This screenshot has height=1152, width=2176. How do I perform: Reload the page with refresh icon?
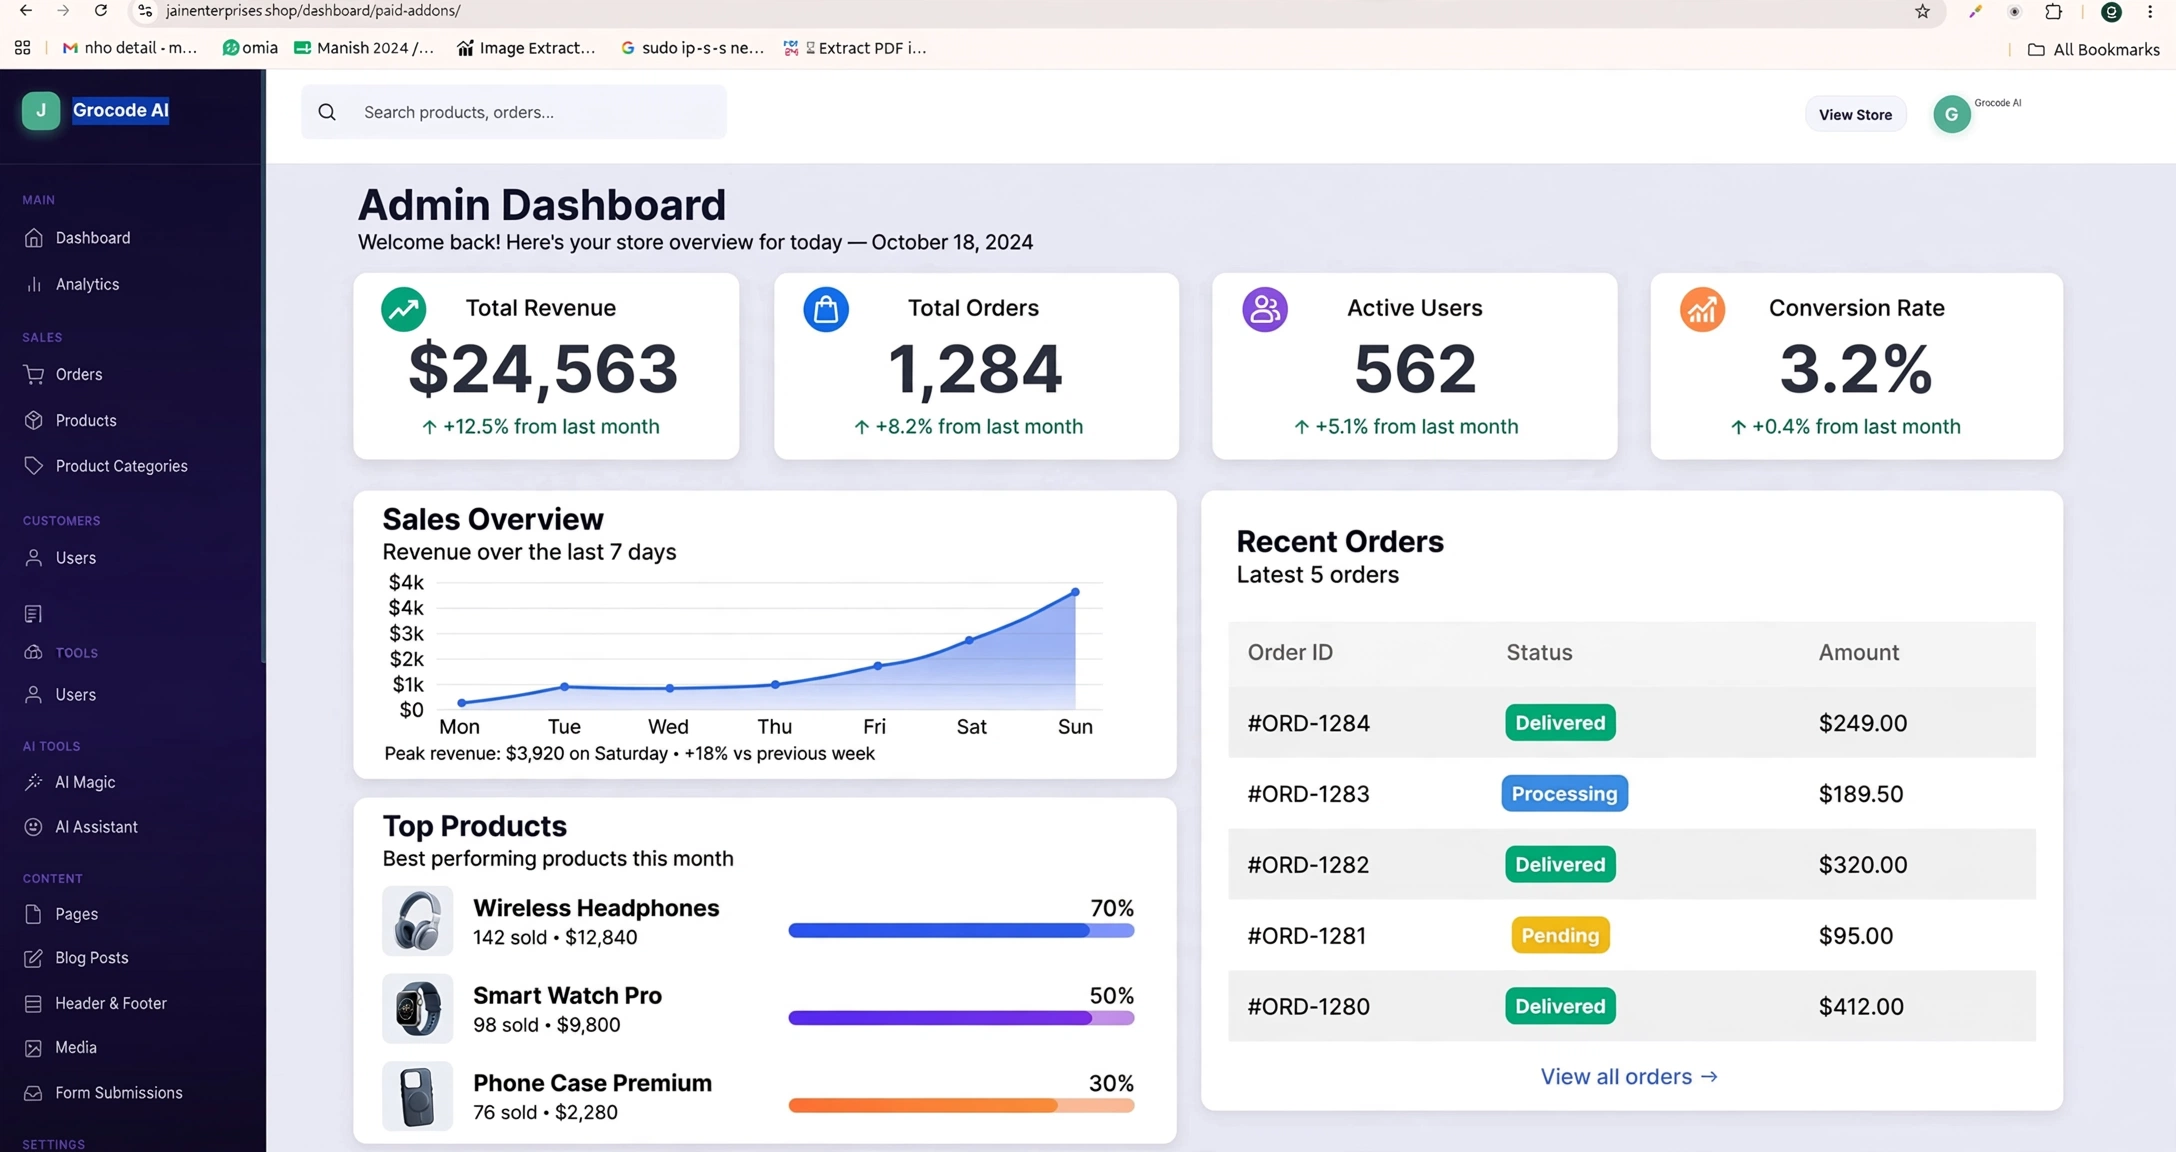click(x=101, y=10)
